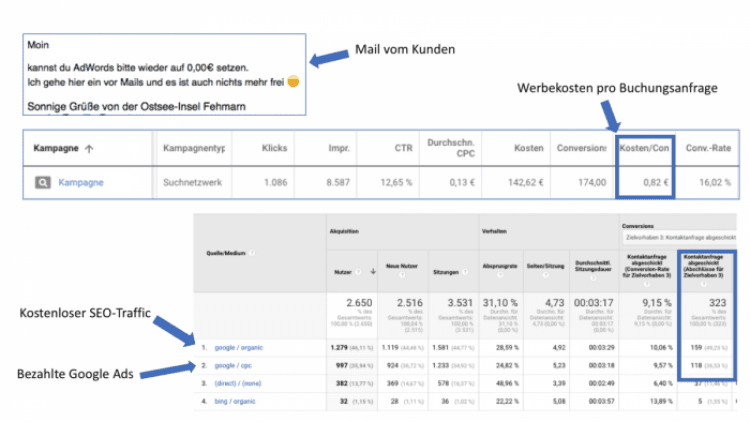
Task: Select the 1.086 clicks value
Action: point(276,182)
